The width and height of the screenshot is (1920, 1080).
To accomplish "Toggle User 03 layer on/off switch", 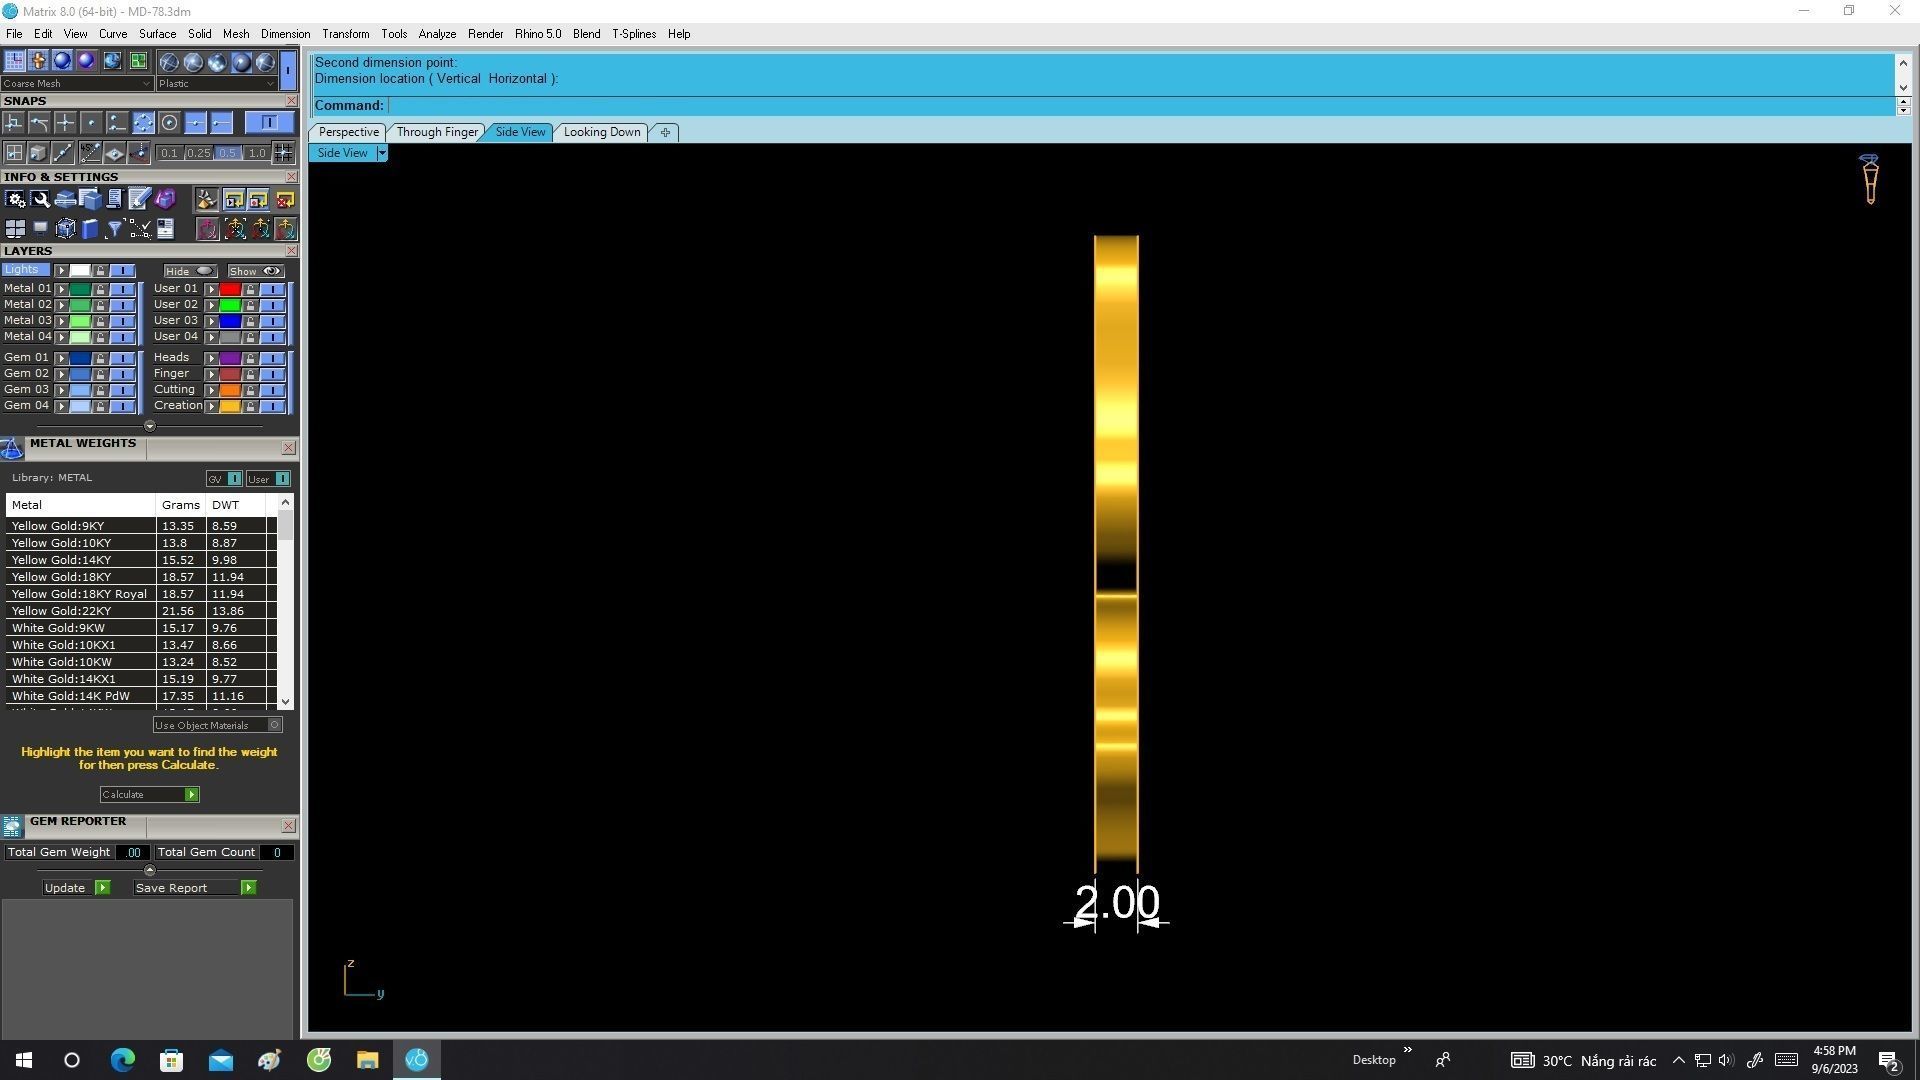I will tap(272, 321).
